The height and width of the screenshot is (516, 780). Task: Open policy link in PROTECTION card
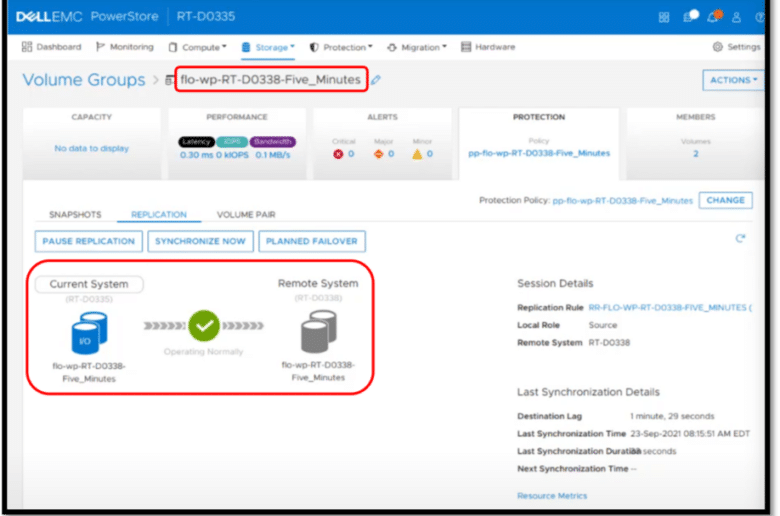[539, 153]
